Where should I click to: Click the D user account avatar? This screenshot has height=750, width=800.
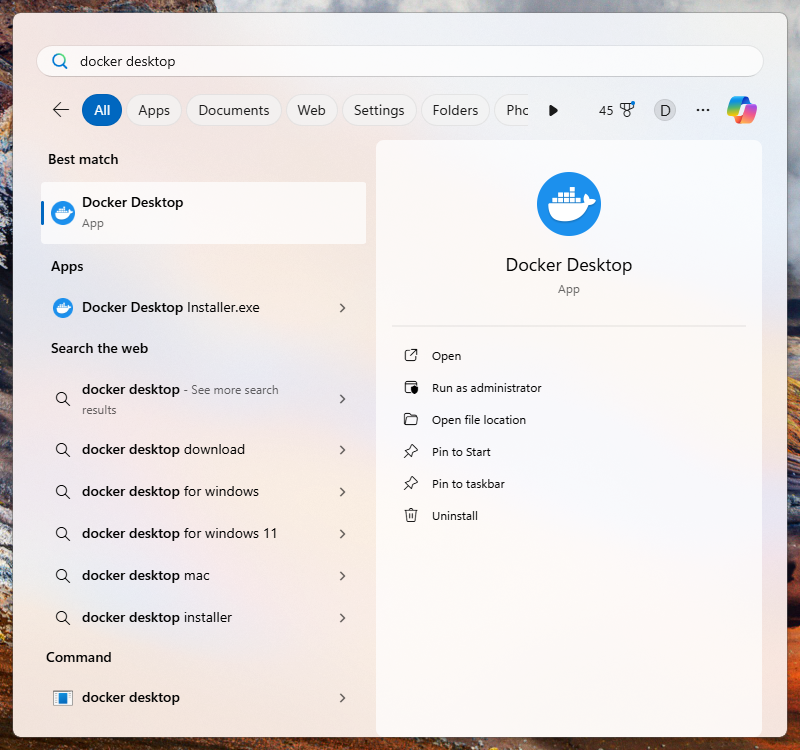tap(665, 110)
